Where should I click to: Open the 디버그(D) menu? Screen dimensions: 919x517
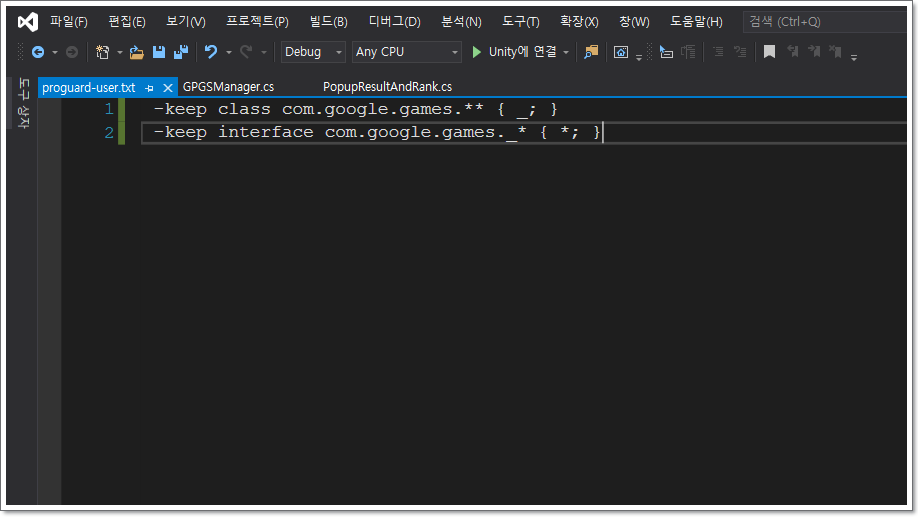point(394,22)
